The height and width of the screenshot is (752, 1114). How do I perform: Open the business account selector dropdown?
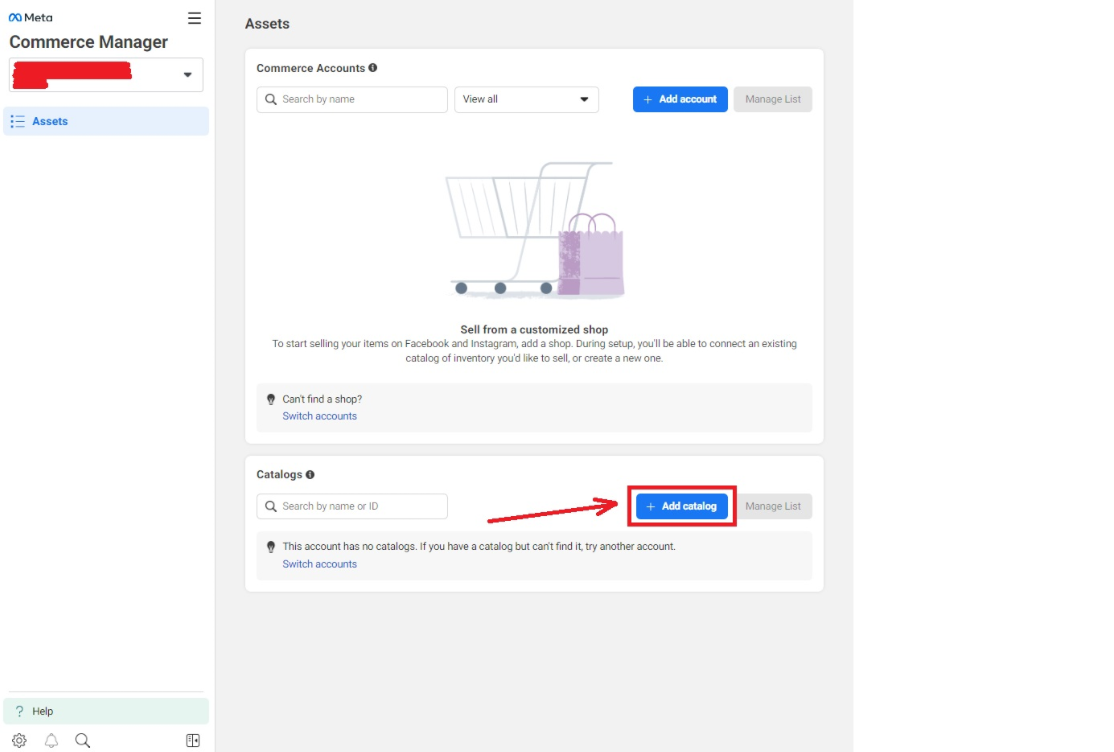pos(106,75)
